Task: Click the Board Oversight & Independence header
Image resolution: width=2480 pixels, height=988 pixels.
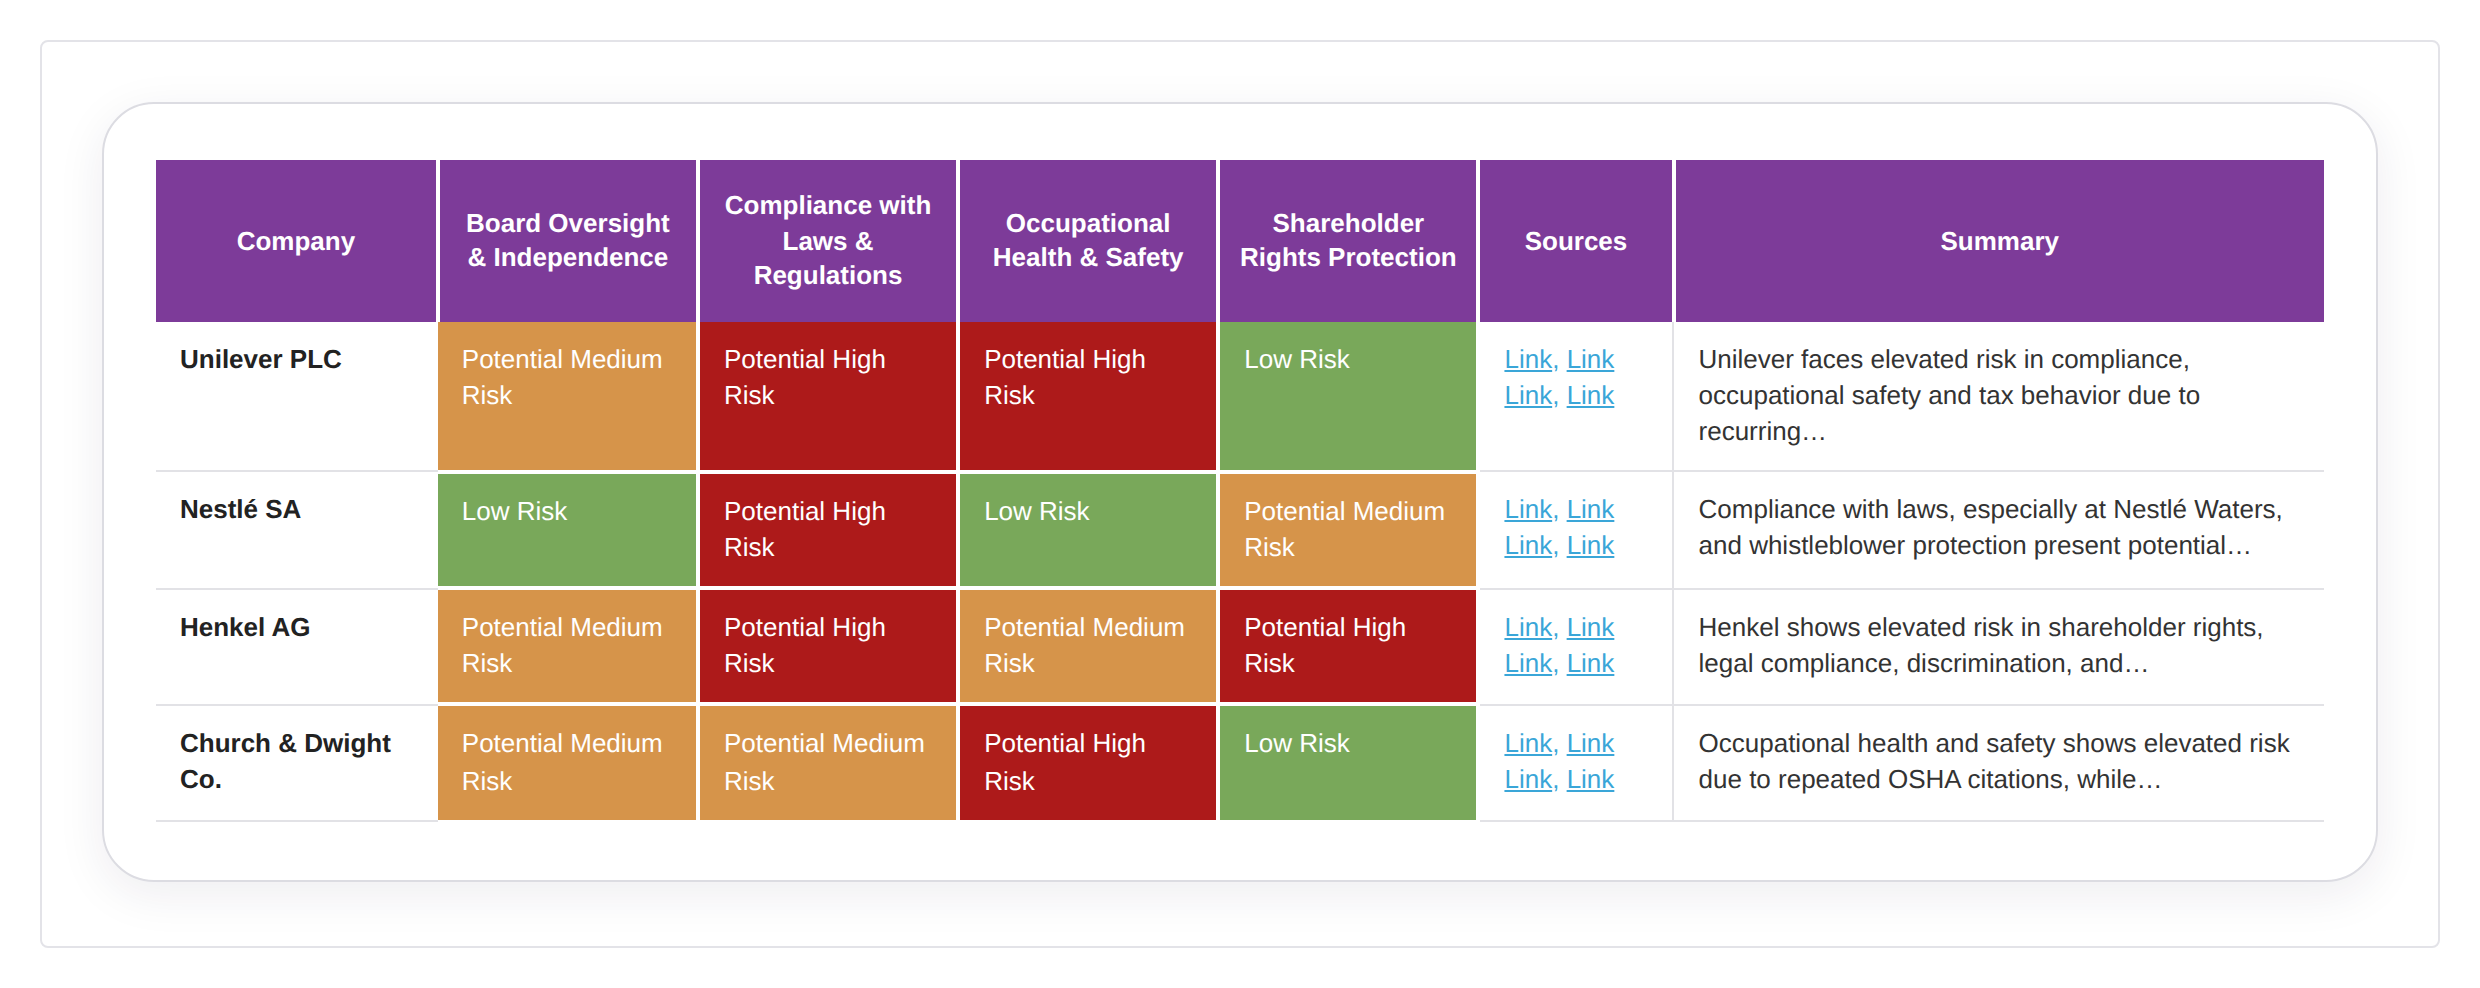Action: click(x=567, y=241)
